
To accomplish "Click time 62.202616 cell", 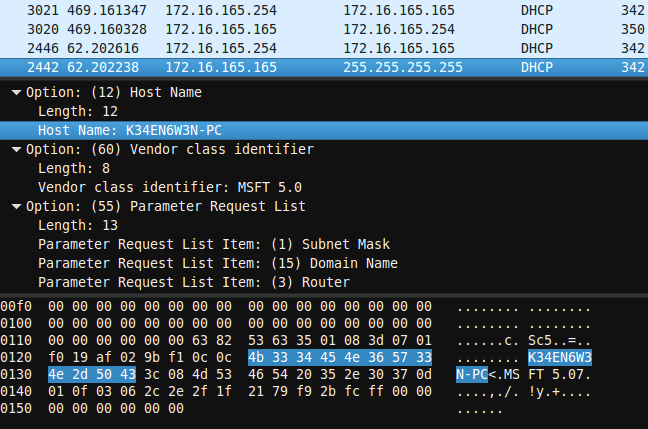I will (x=103, y=48).
